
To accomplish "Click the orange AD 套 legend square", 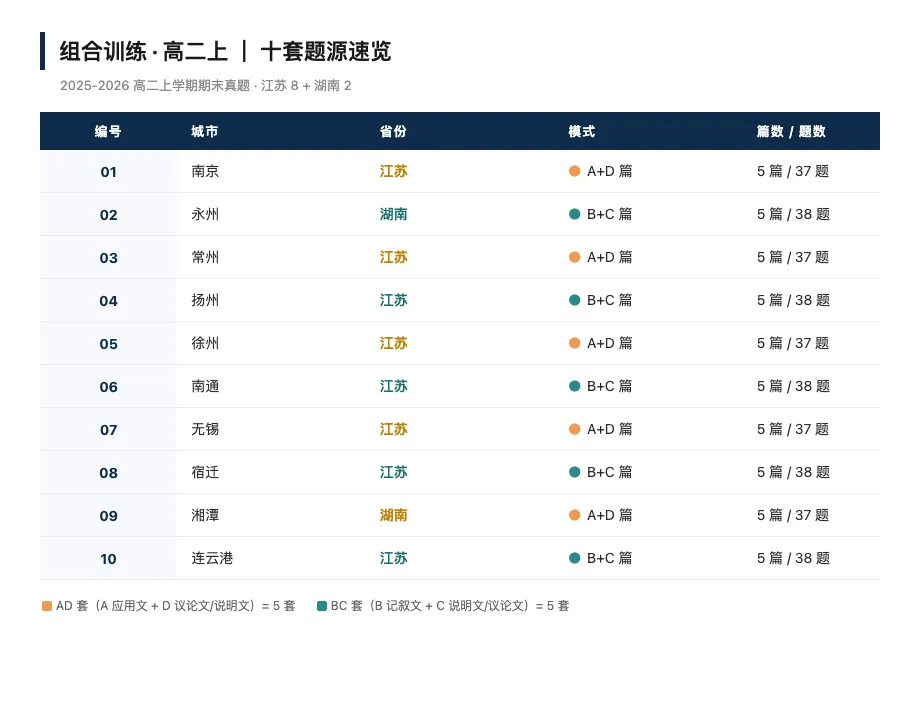I will point(47,606).
